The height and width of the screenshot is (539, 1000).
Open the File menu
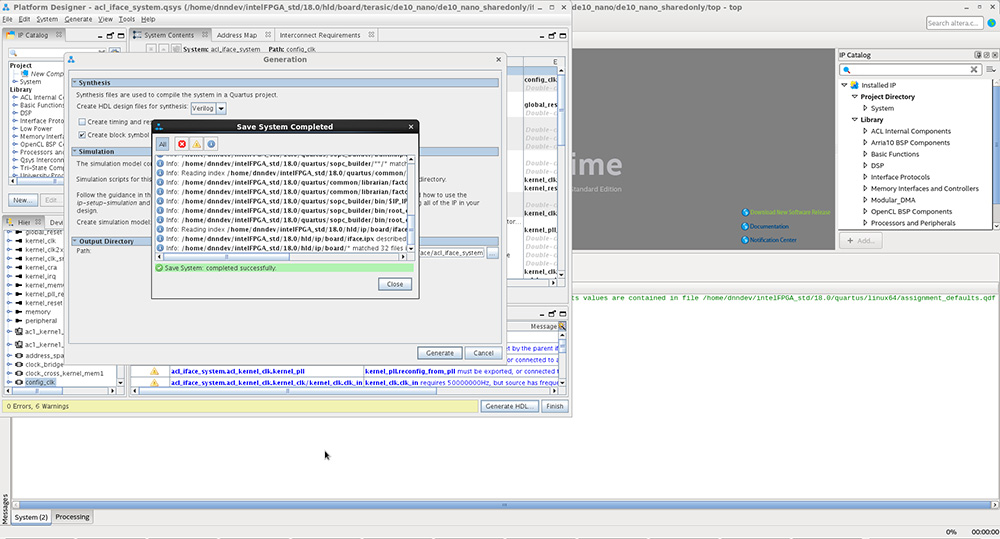tap(7, 19)
